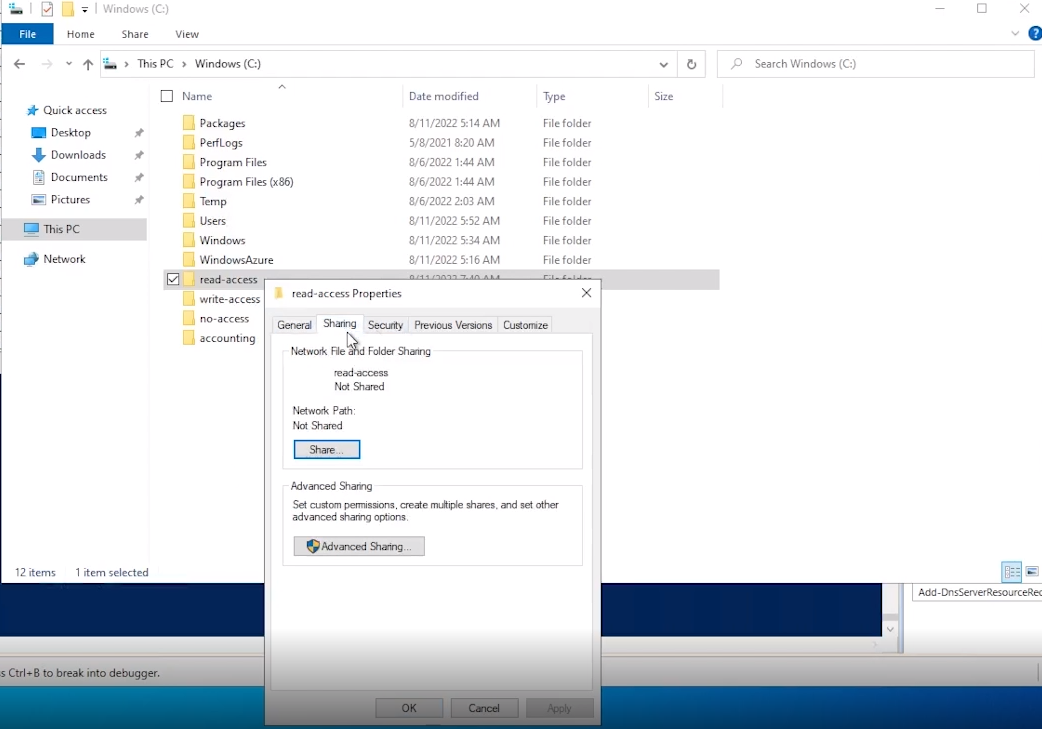This screenshot has height=729, width=1042.
Task: Switch to the Customize tab in Properties
Action: (x=525, y=325)
